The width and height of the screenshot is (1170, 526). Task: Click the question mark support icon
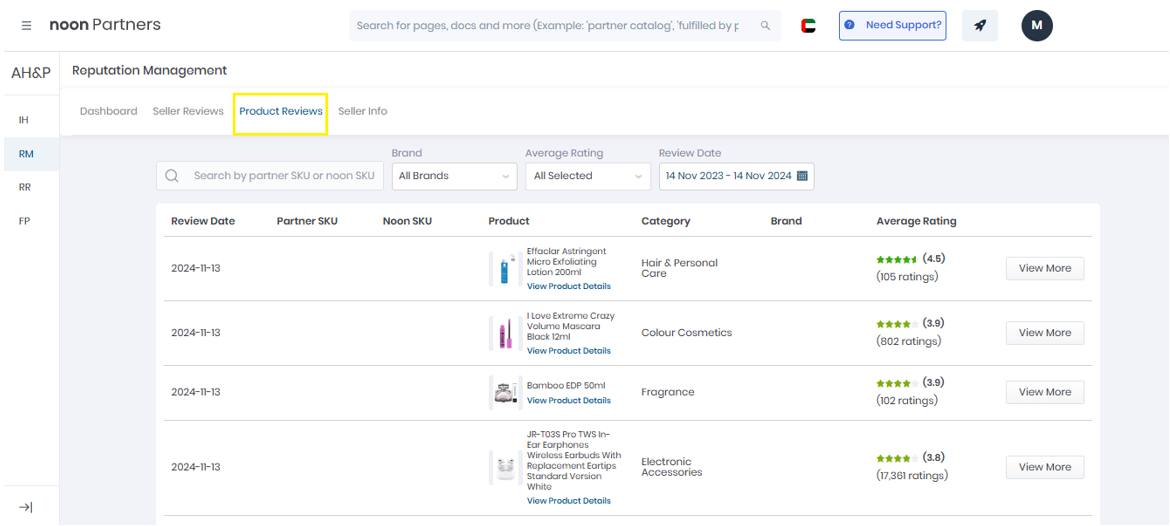pyautogui.click(x=849, y=25)
